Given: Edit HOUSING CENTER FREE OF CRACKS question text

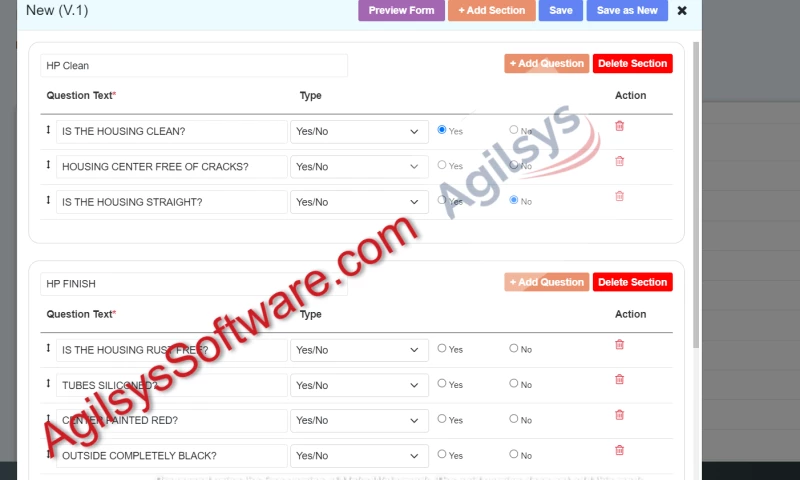Looking at the screenshot, I should tap(171, 167).
